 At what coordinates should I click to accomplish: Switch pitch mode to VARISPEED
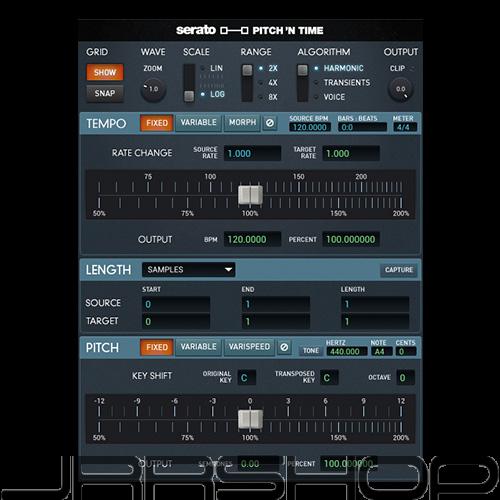(249, 347)
